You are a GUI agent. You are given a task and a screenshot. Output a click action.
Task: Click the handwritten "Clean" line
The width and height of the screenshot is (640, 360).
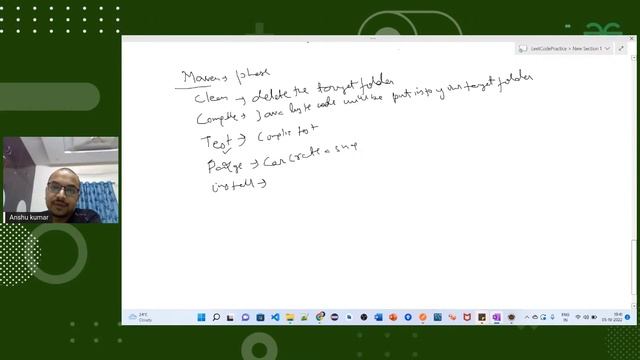point(294,92)
